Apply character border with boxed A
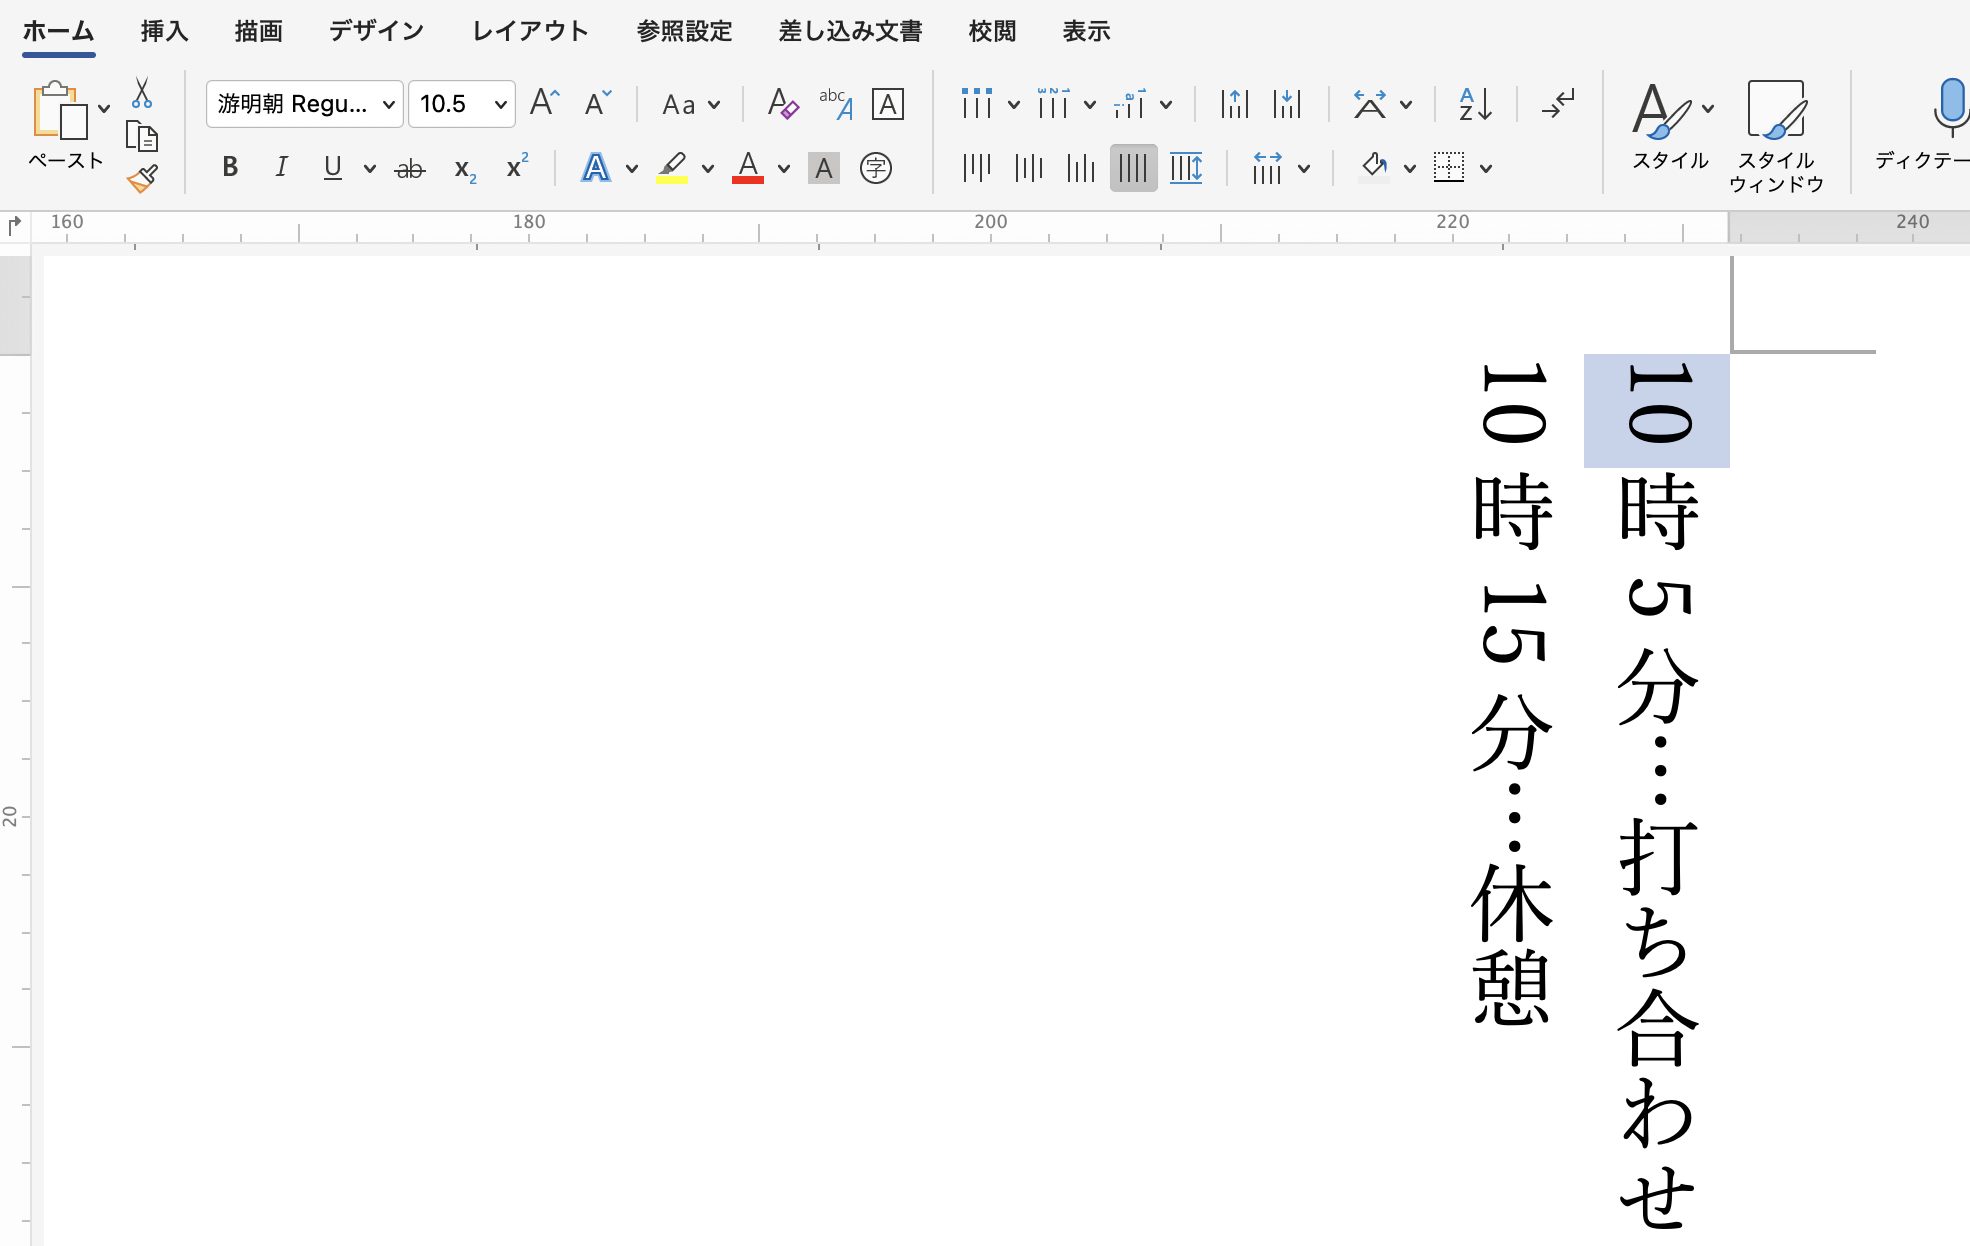 [x=888, y=104]
